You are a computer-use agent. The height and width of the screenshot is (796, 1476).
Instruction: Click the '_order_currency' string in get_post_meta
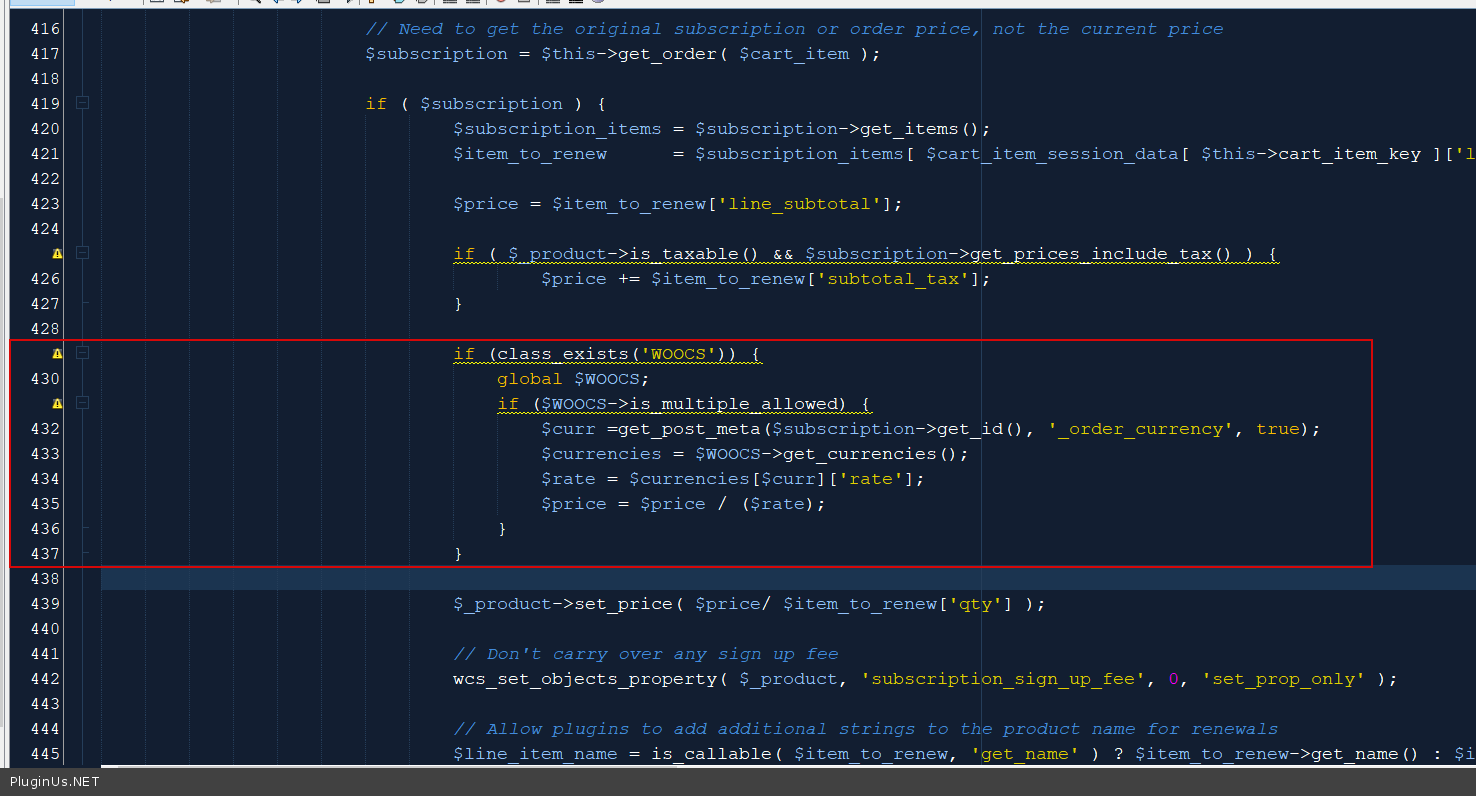pyautogui.click(x=1142, y=429)
